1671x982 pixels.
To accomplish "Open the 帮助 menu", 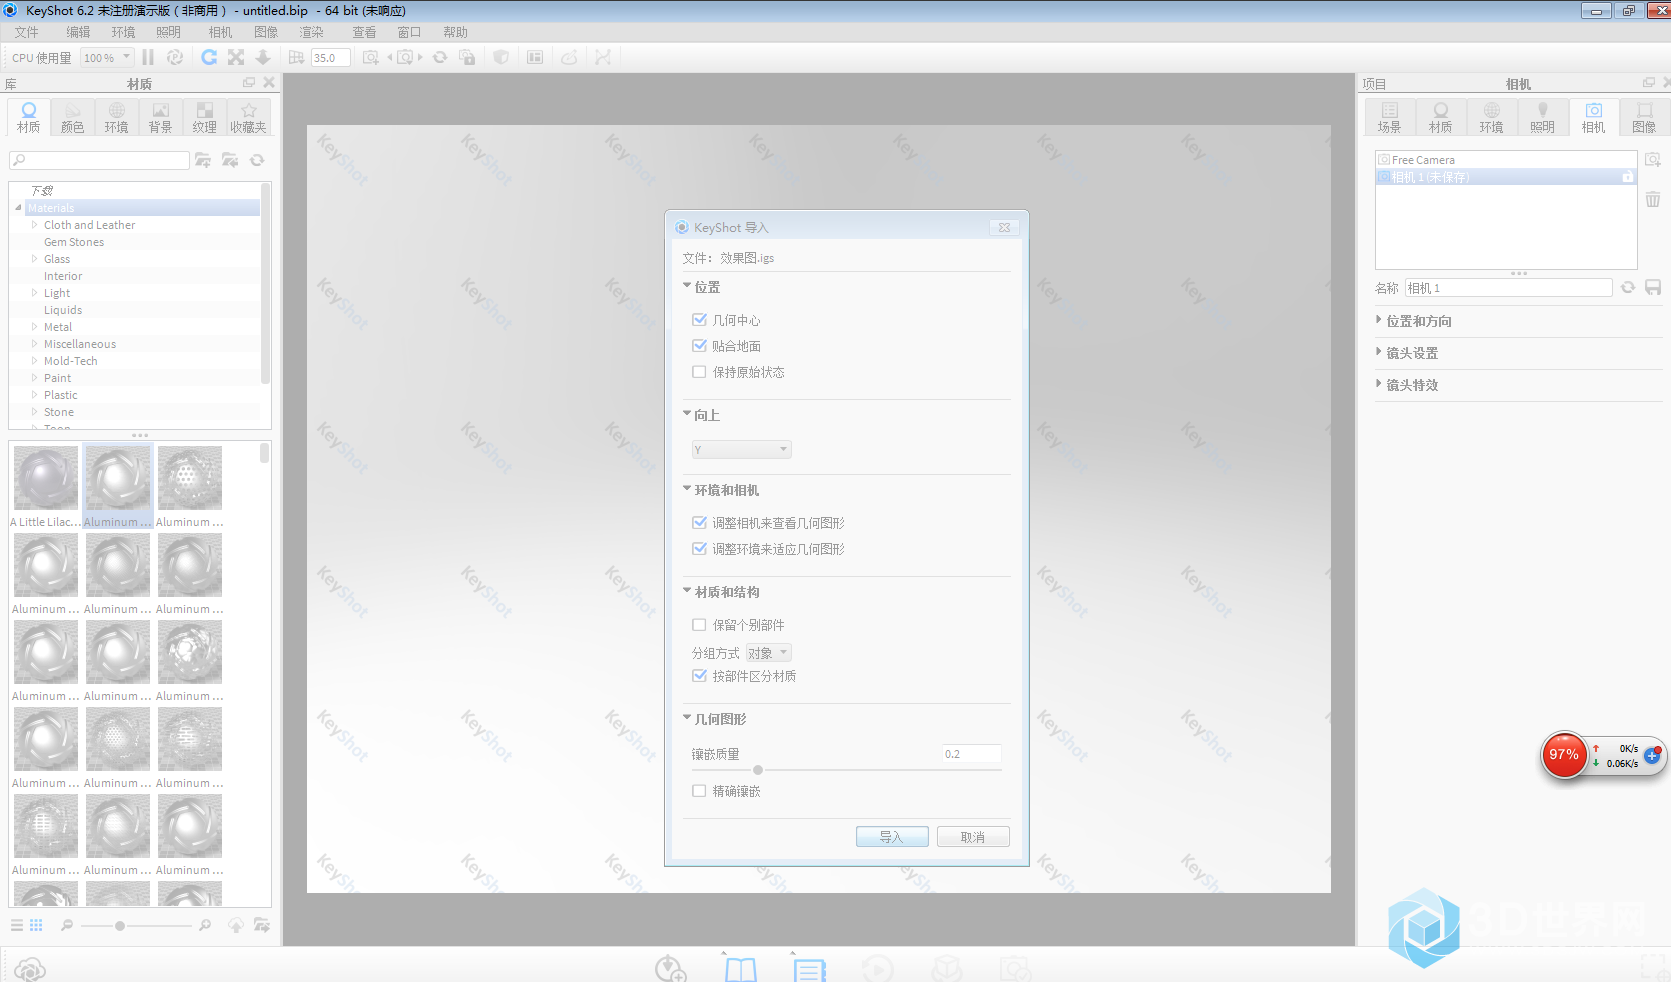I will [455, 32].
